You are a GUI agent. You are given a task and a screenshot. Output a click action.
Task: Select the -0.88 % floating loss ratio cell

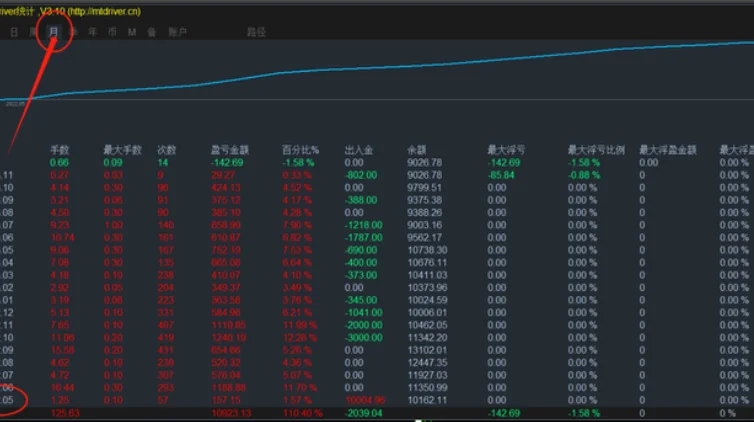(584, 175)
